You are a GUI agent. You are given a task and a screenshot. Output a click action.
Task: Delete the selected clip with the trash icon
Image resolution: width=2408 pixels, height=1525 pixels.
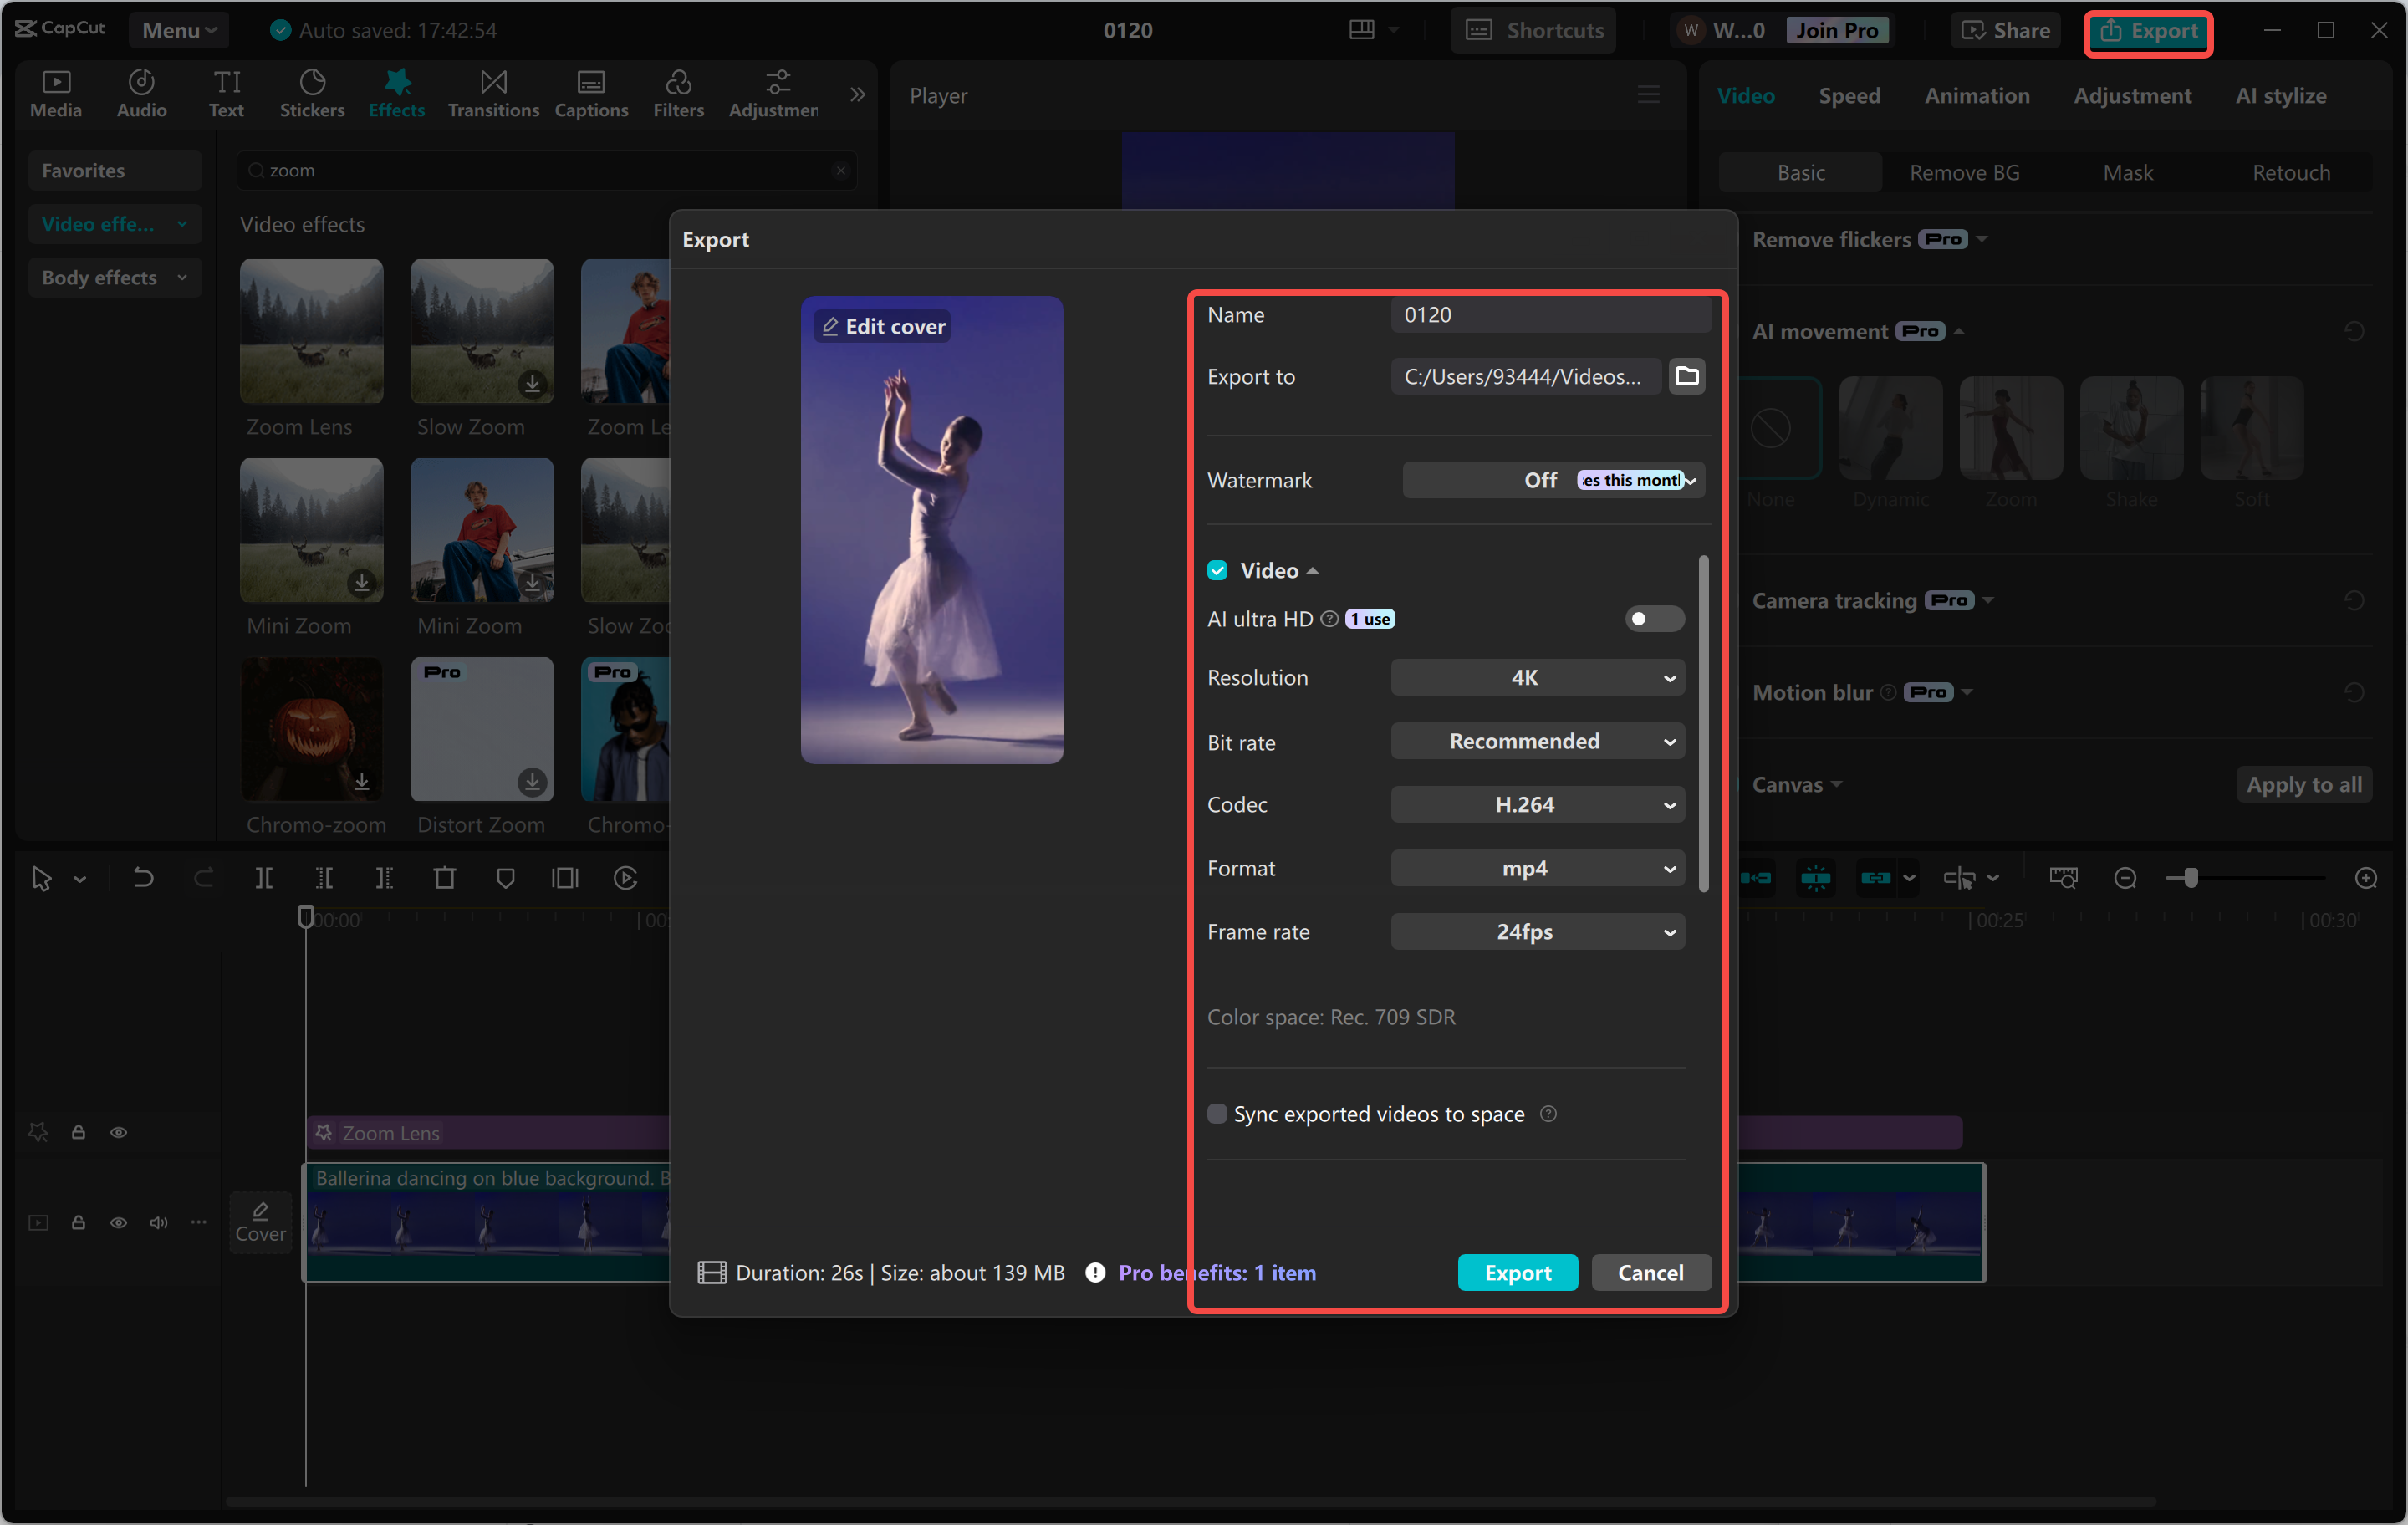(x=445, y=878)
